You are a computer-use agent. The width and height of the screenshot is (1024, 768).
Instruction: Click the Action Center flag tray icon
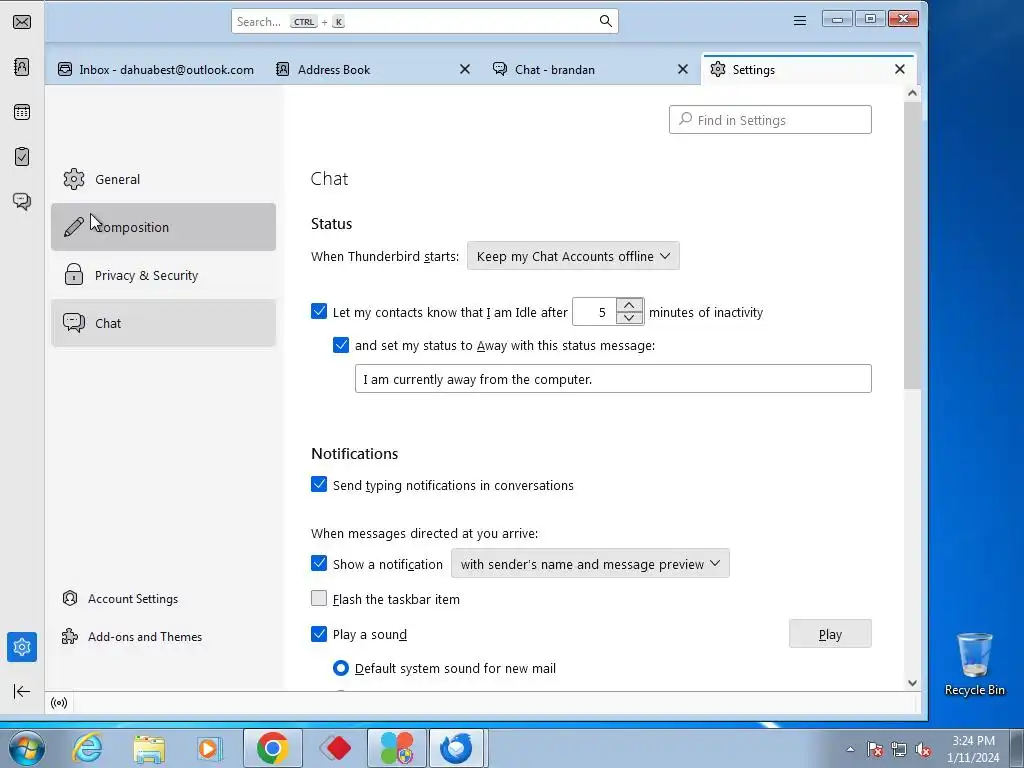[874, 749]
